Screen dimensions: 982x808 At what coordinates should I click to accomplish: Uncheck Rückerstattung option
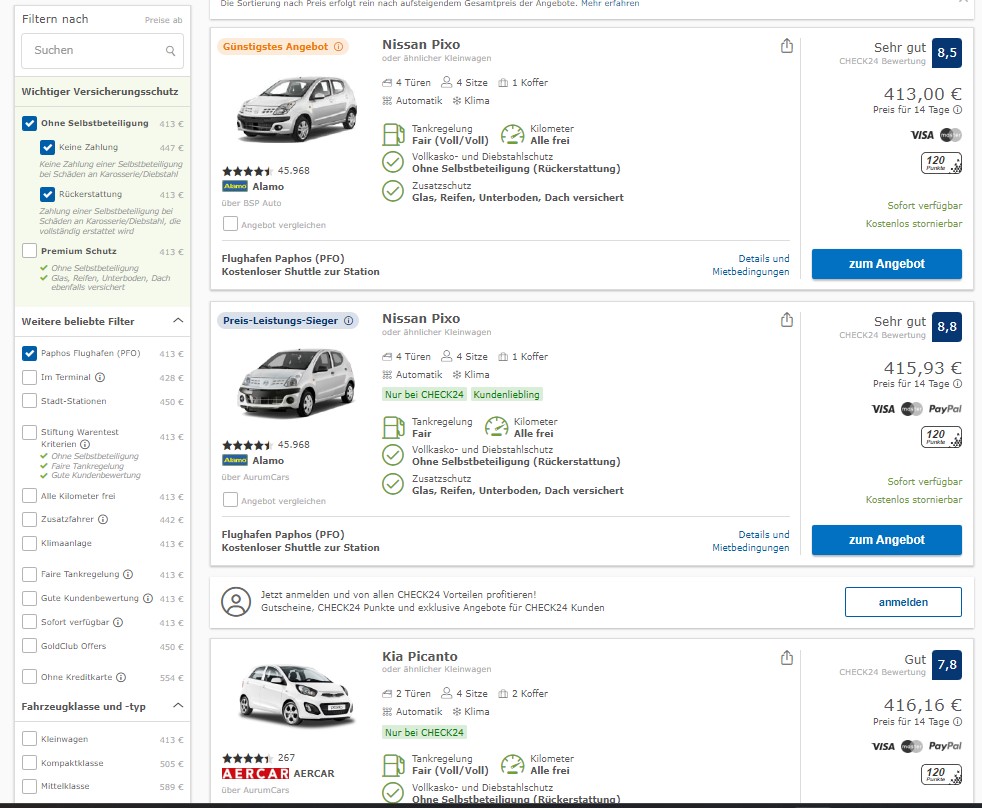pyautogui.click(x=47, y=194)
